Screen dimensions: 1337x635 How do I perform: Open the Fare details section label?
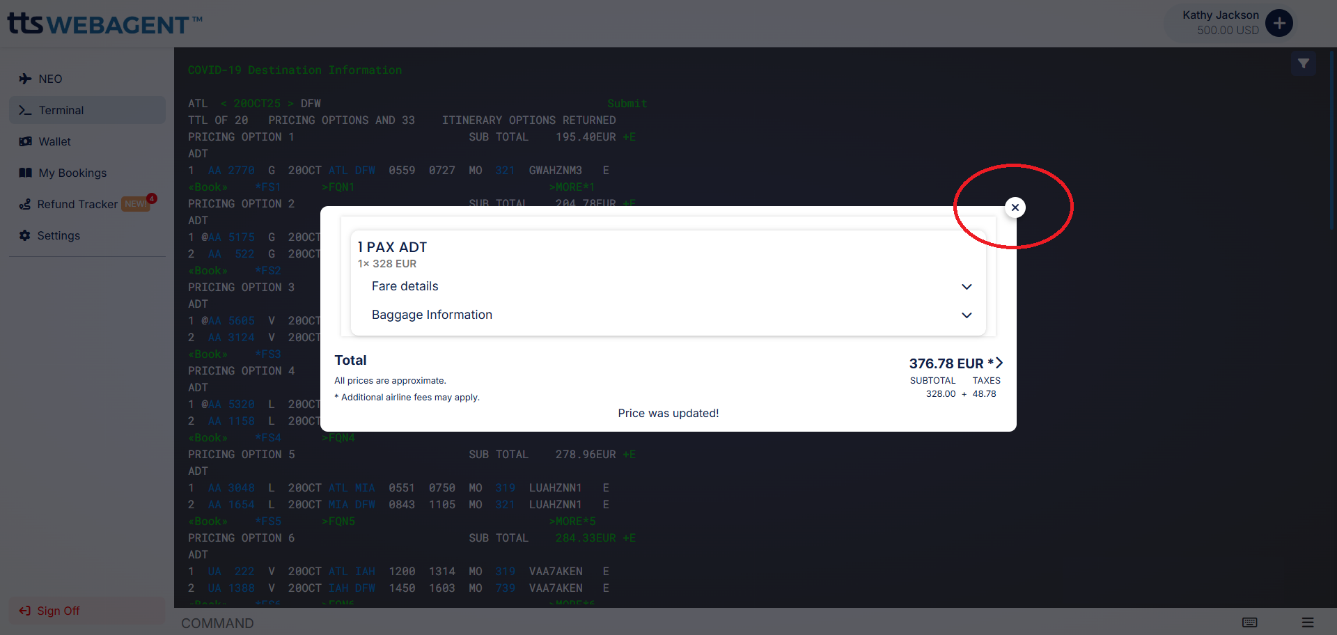[405, 286]
